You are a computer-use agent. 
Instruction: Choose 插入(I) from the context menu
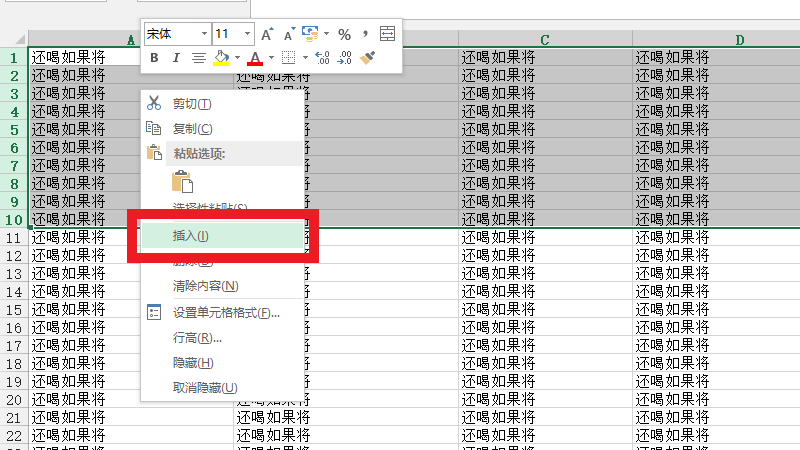[191, 236]
